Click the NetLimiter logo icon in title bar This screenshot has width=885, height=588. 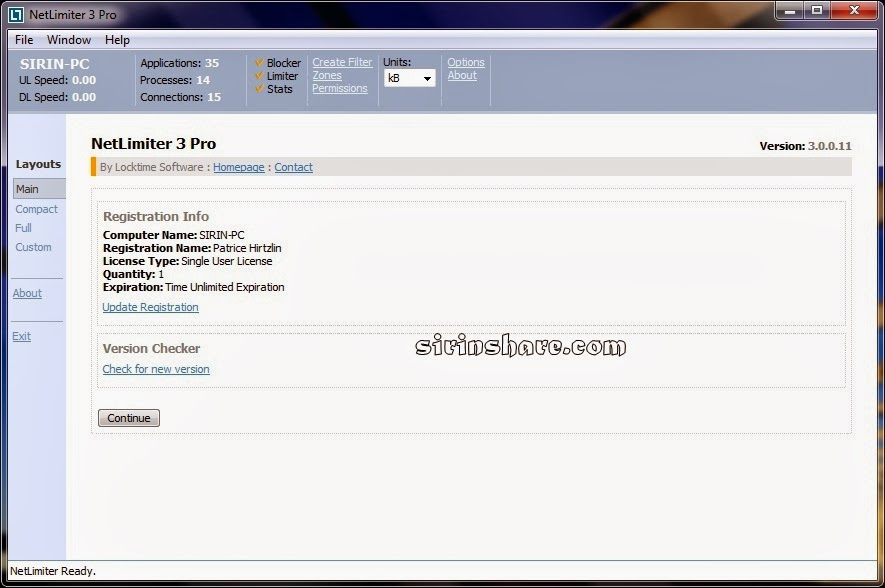[16, 15]
